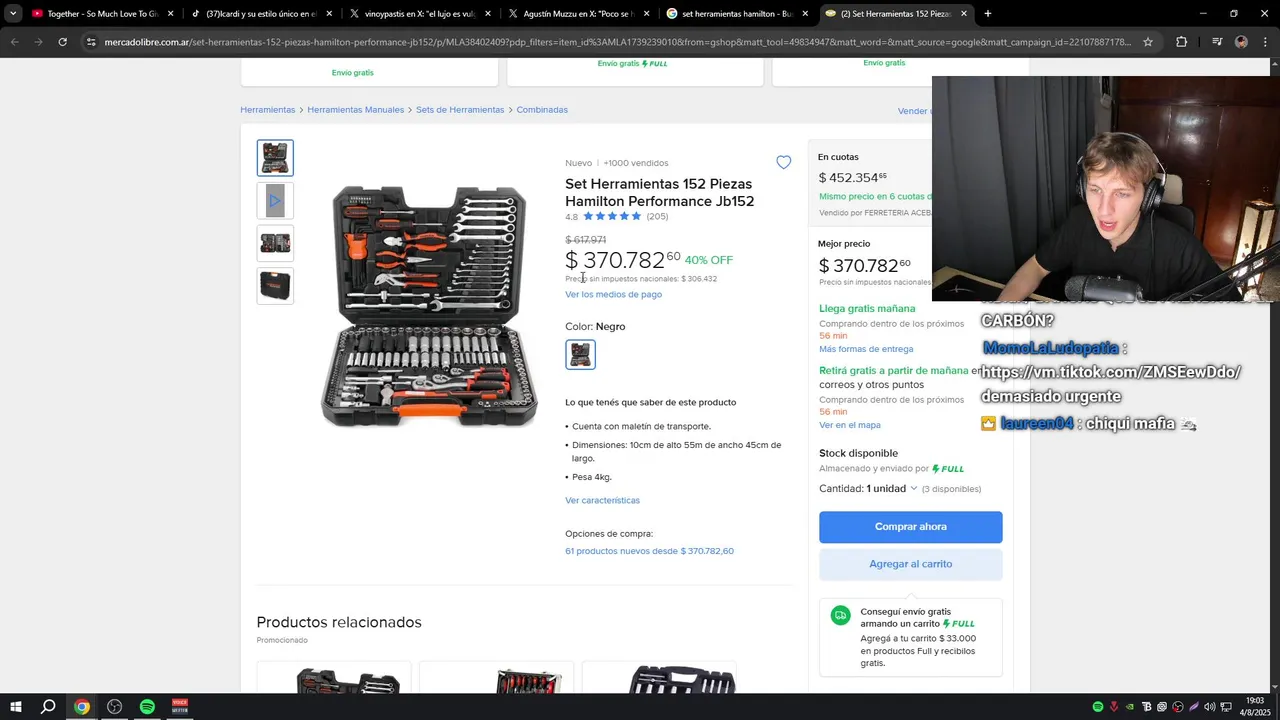The image size is (1280, 720).
Task: Switch to the vinoypastis en X tab
Action: click(x=419, y=14)
